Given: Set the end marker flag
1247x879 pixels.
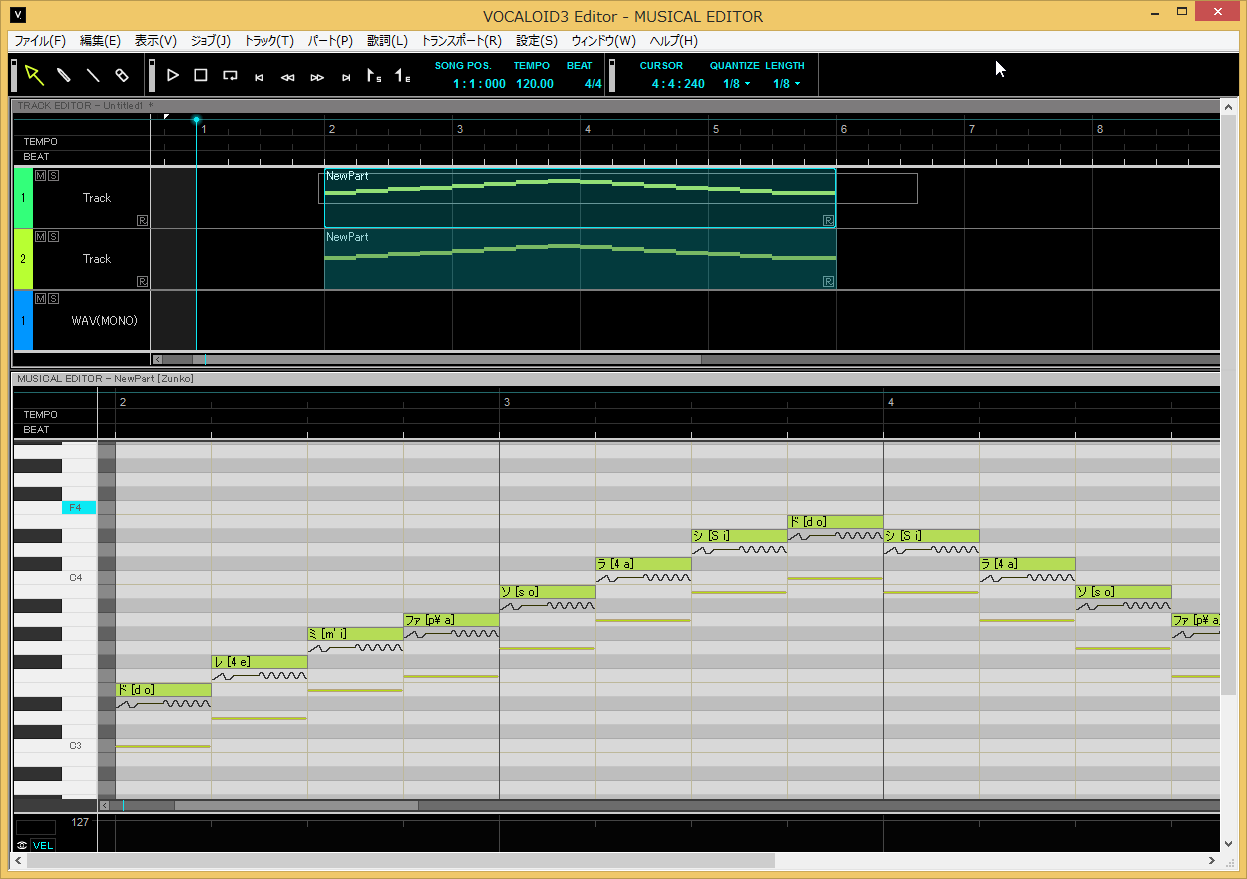Looking at the screenshot, I should [402, 75].
